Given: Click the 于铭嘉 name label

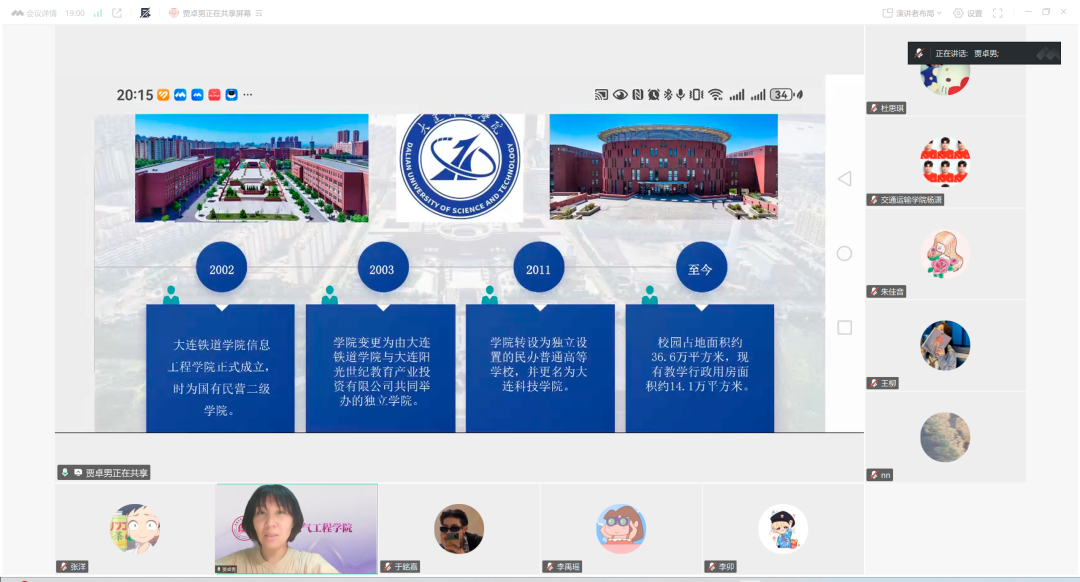Looking at the screenshot, I should 400,567.
